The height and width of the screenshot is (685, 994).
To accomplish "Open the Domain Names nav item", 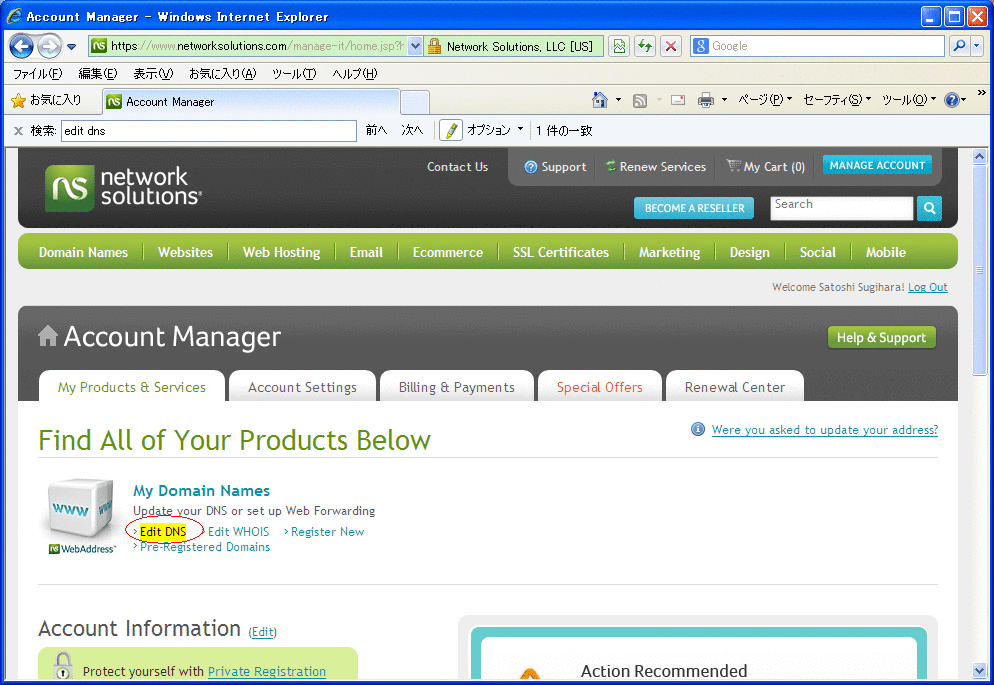I will point(83,252).
